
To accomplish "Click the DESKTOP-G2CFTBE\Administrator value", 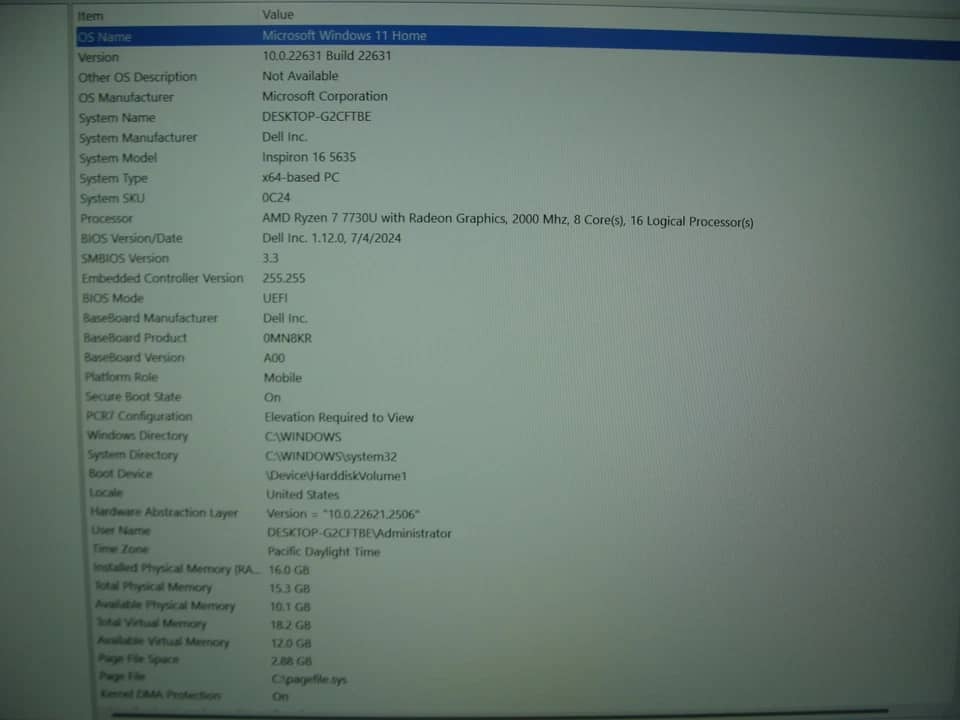I will (x=359, y=533).
